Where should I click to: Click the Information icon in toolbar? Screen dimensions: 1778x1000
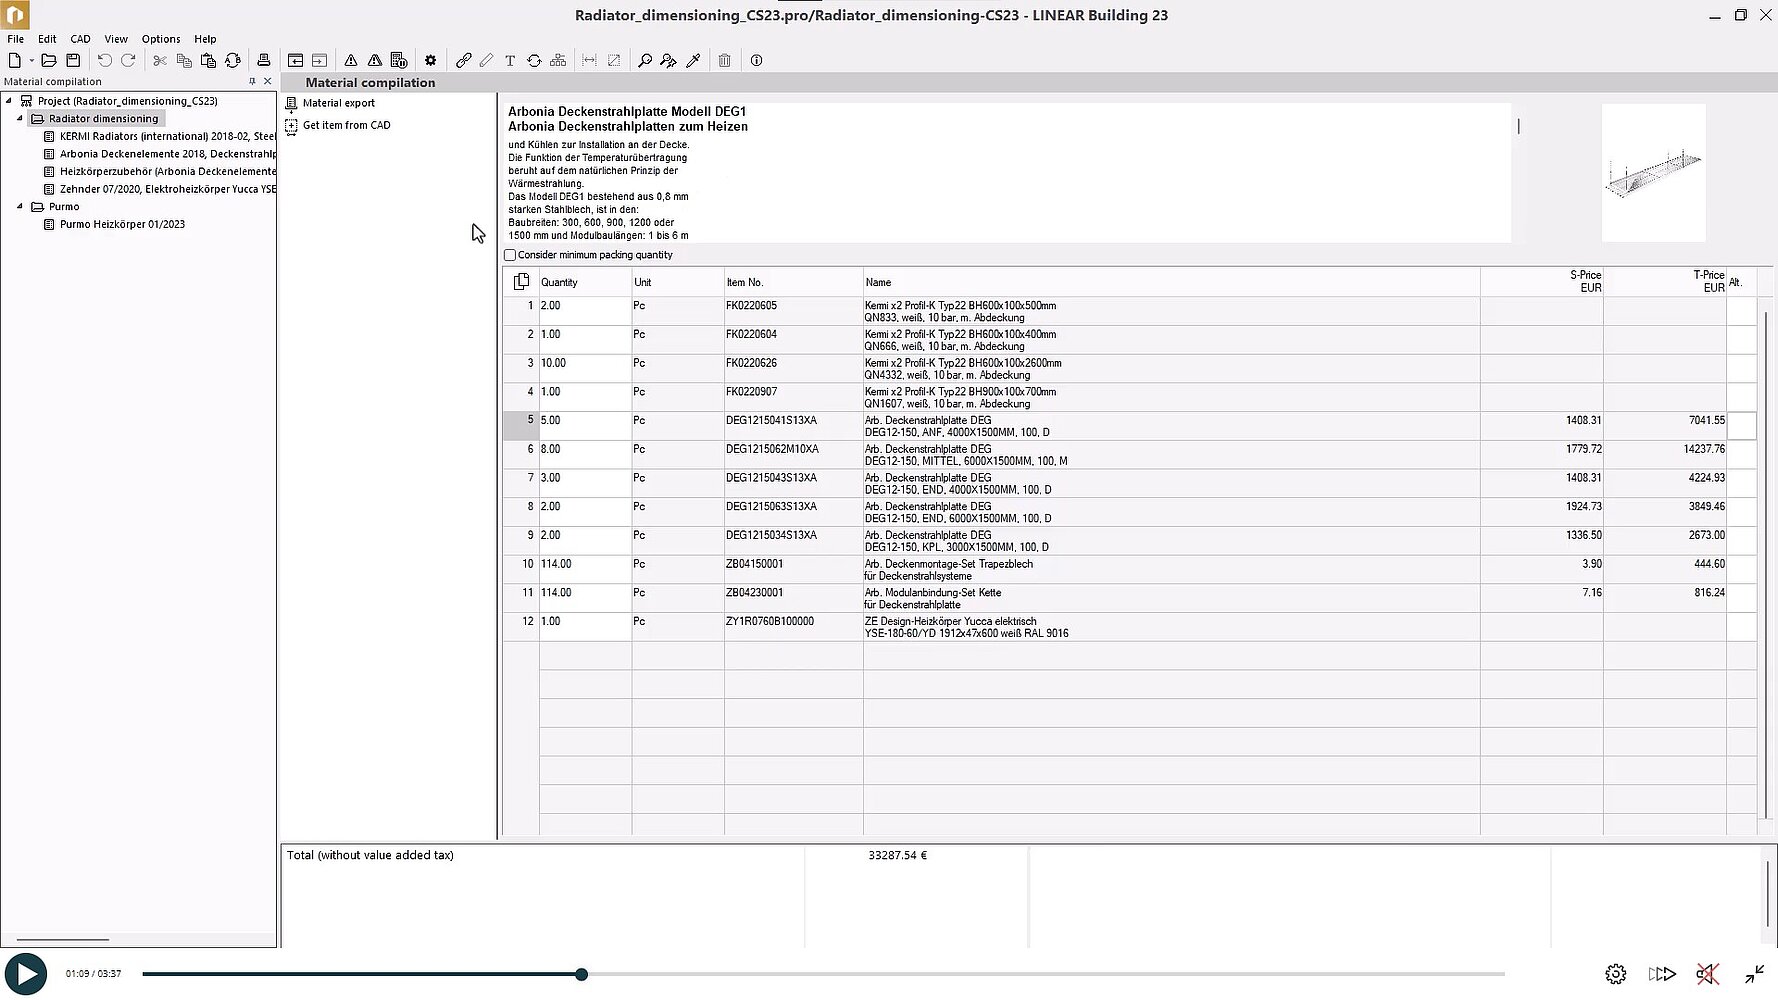(x=757, y=61)
